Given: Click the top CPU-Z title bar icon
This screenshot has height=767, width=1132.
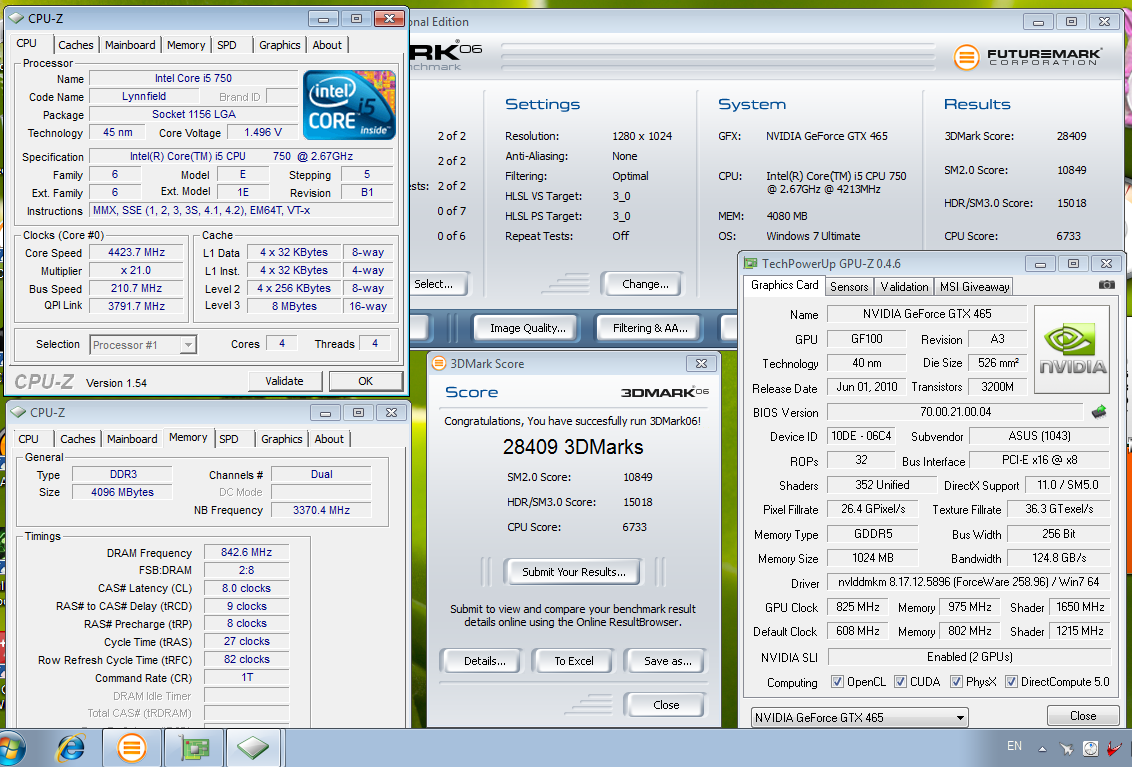Looking at the screenshot, I should coord(17,18).
